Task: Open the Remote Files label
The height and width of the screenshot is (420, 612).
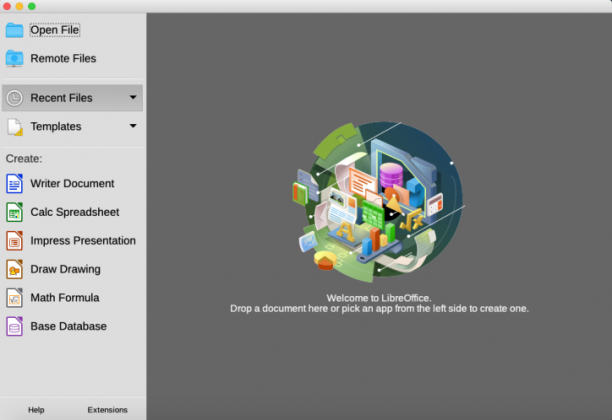Action: 63,59
